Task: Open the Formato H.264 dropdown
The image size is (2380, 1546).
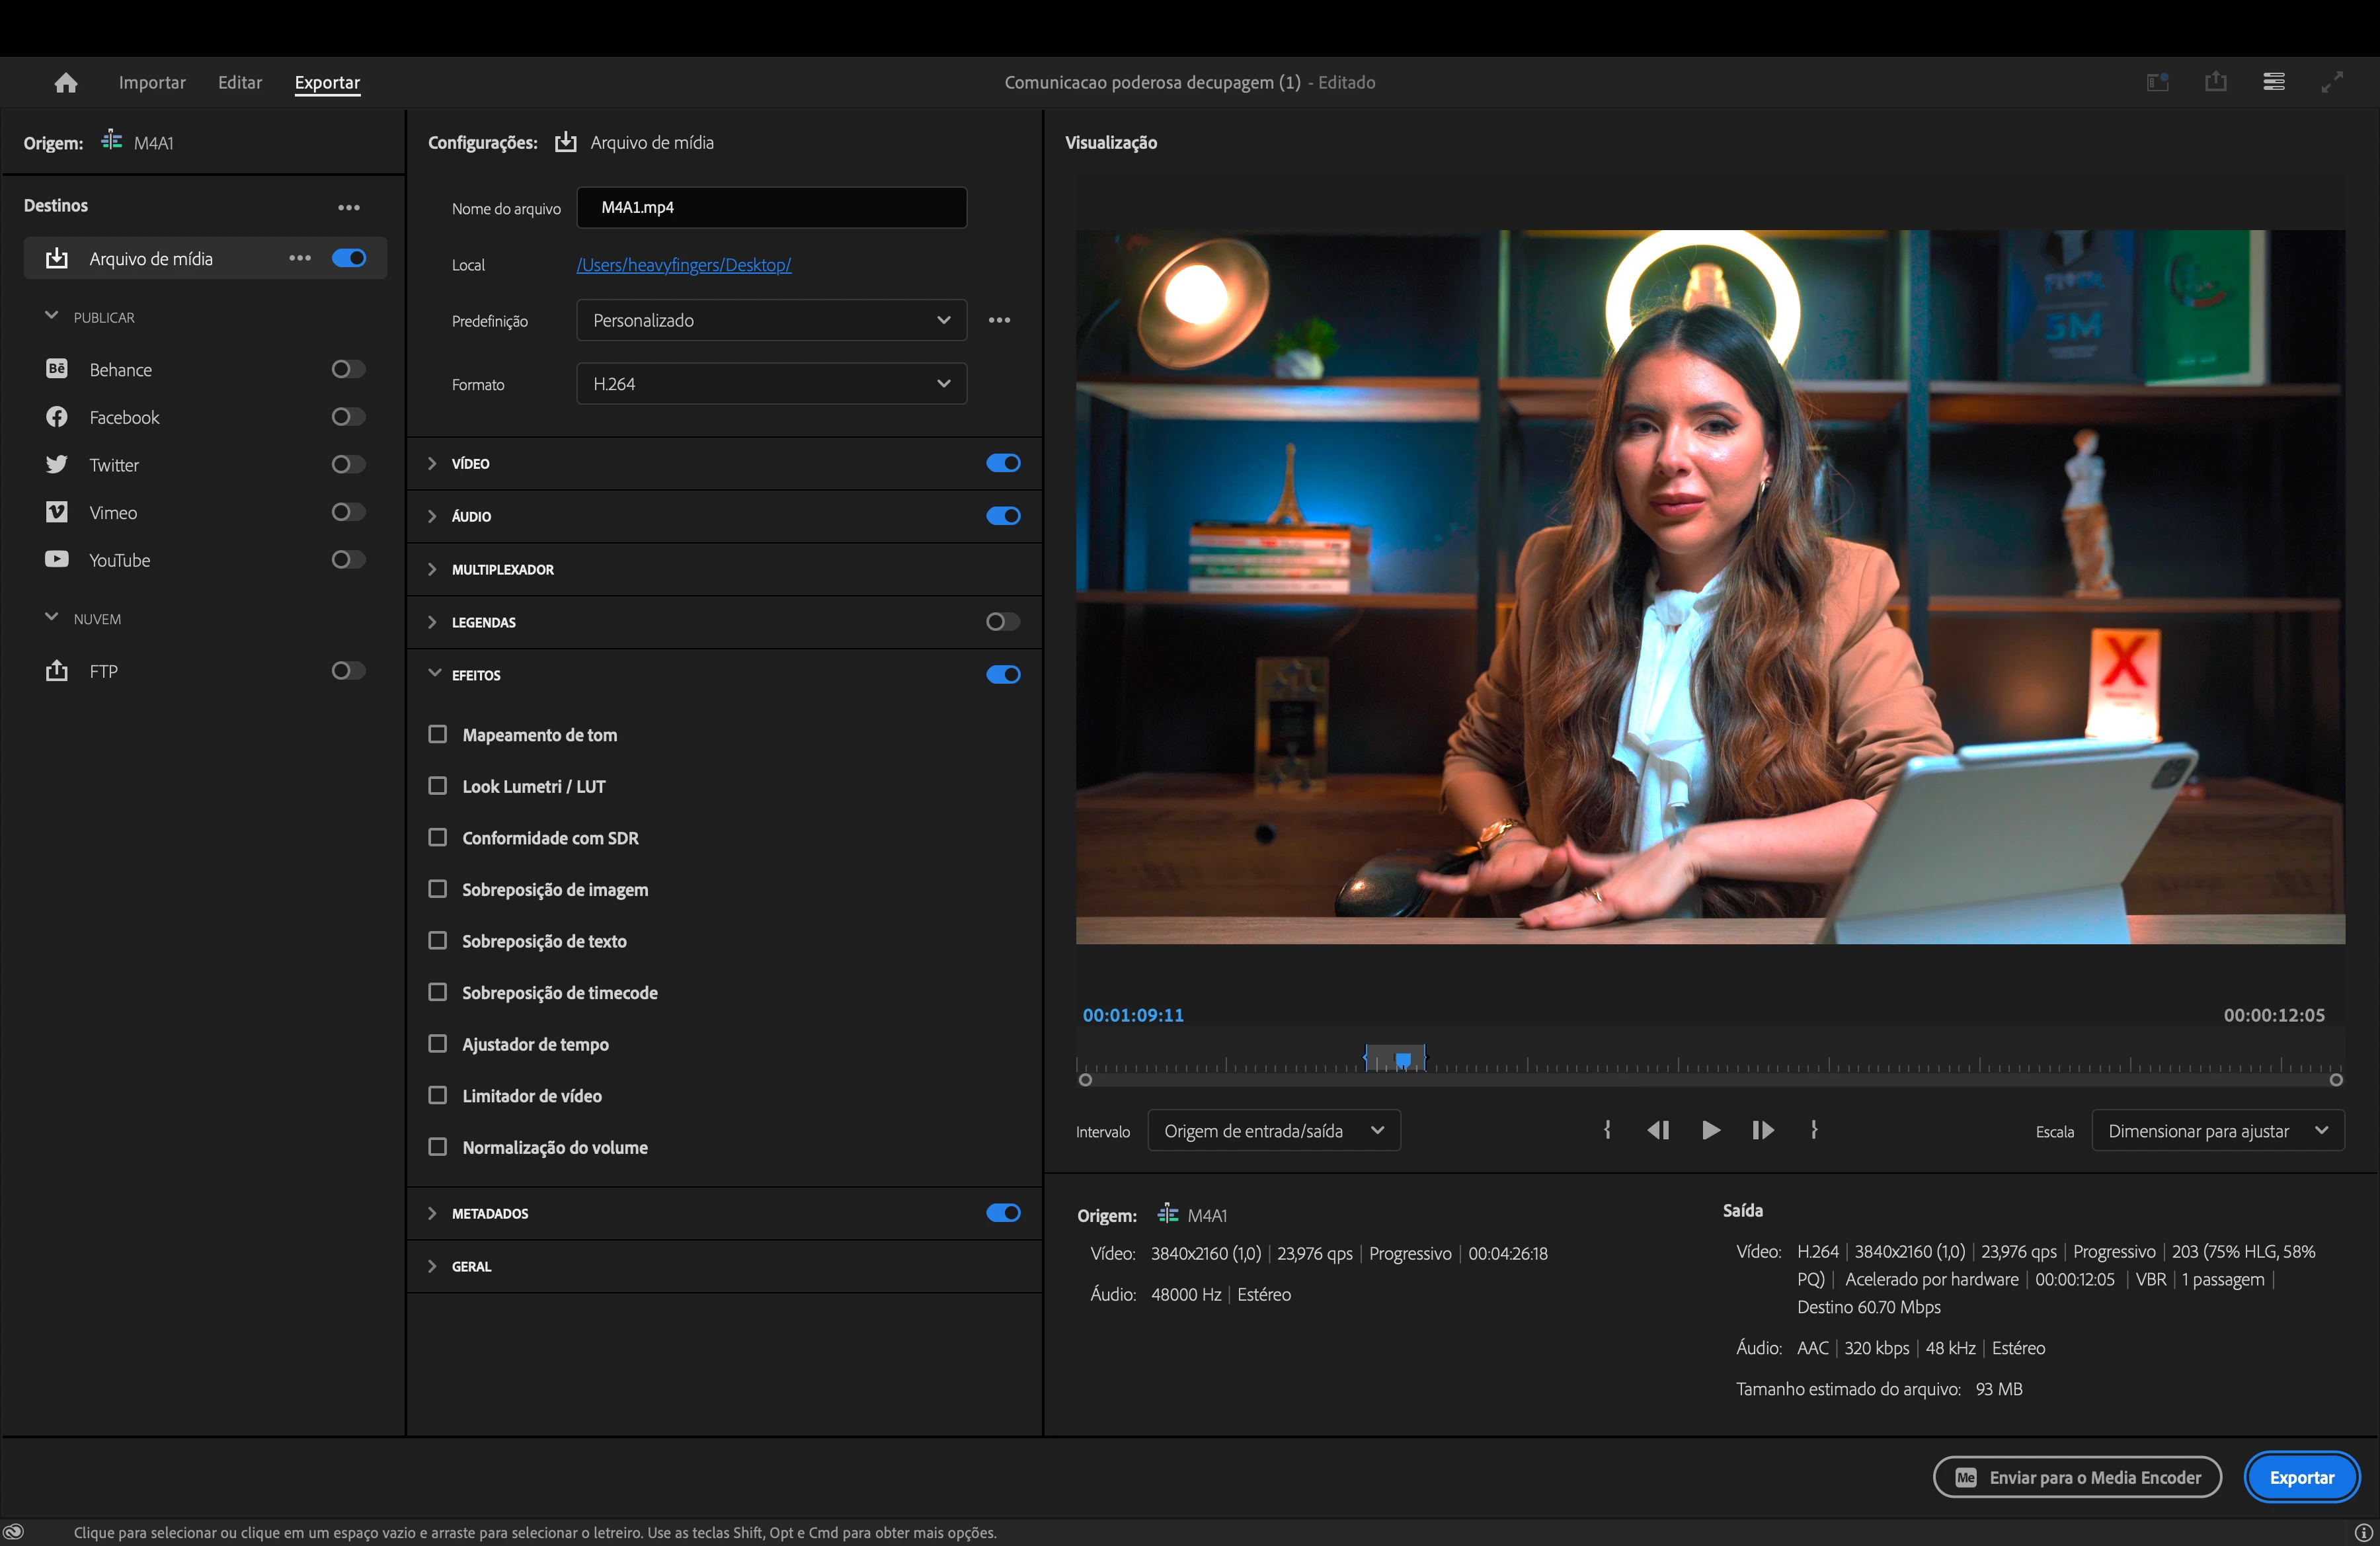Action: coord(771,384)
